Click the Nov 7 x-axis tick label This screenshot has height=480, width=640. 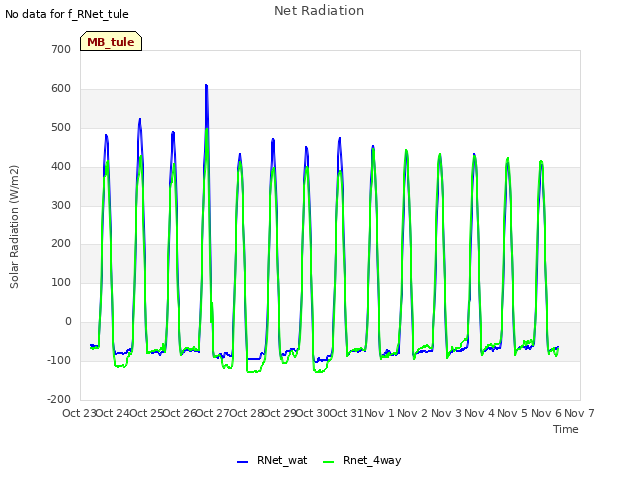[579, 413]
